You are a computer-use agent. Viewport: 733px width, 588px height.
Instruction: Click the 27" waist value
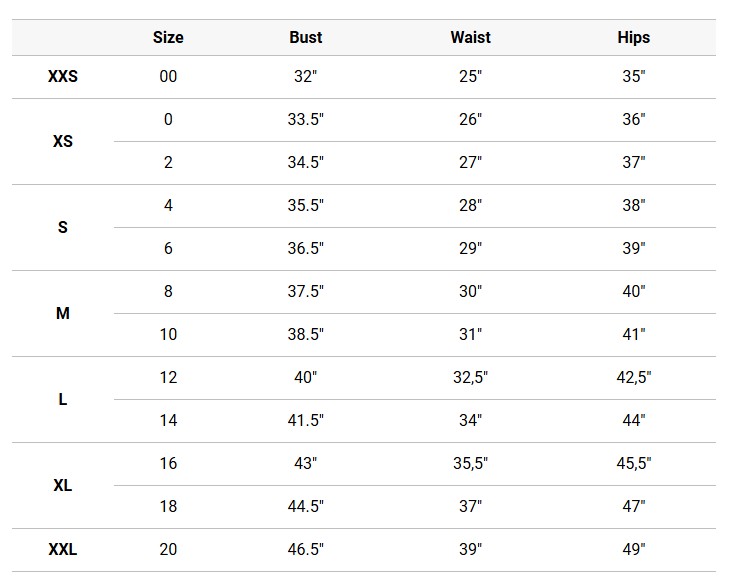[x=470, y=162]
